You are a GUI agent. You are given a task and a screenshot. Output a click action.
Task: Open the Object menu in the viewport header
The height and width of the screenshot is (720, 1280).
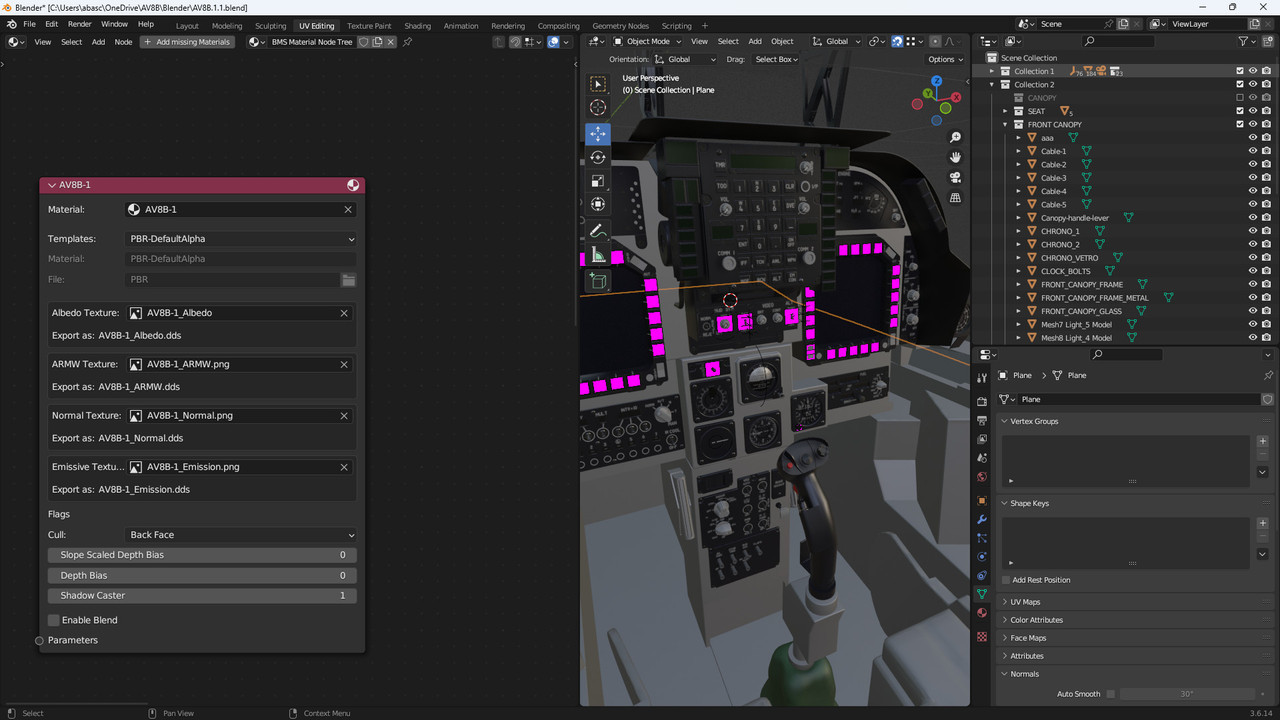point(782,41)
